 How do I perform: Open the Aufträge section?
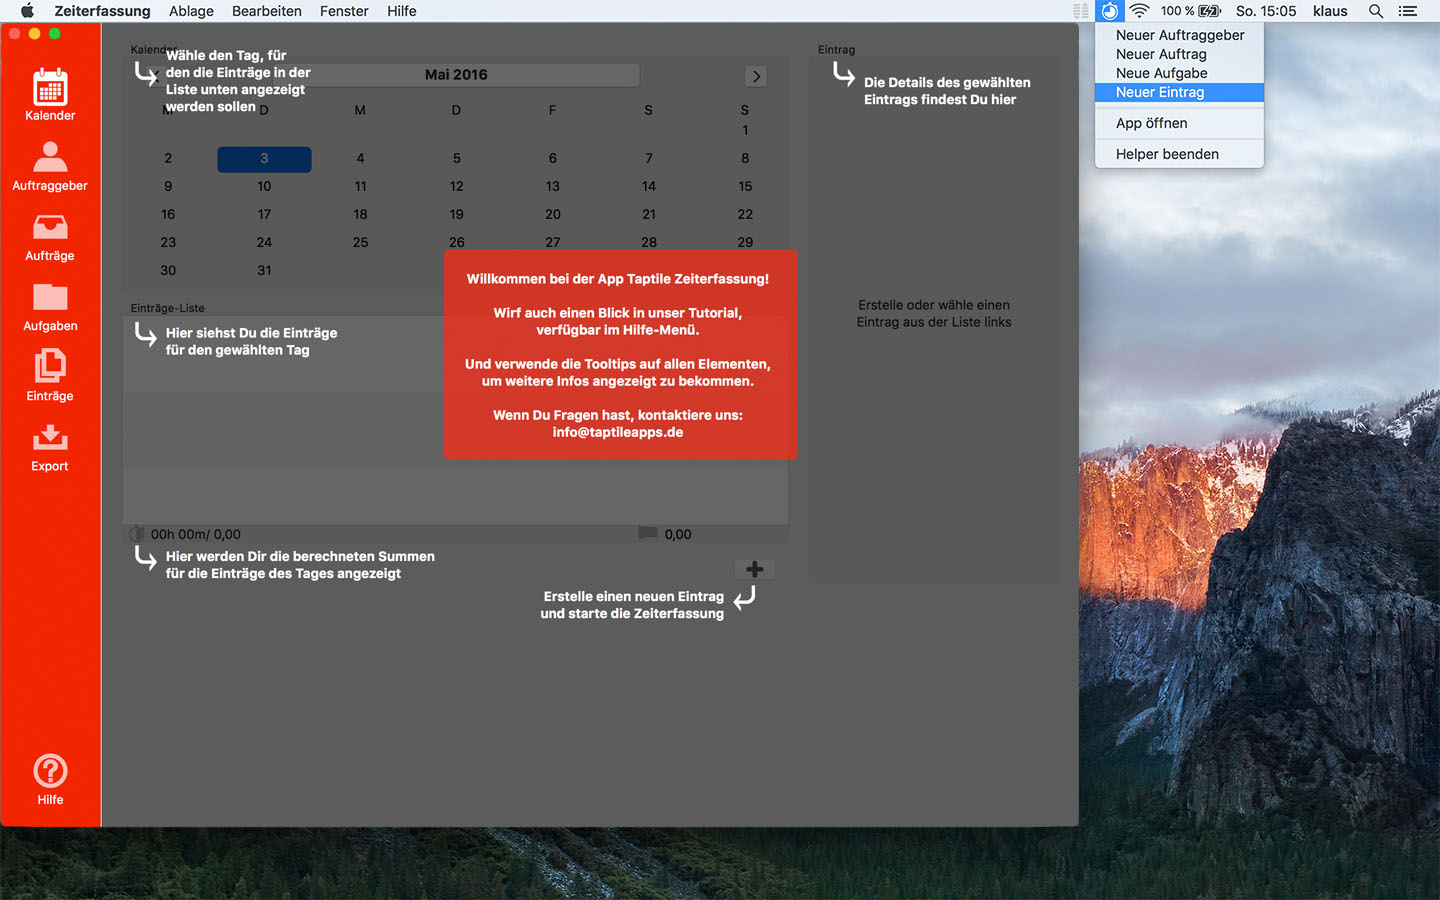(x=50, y=237)
